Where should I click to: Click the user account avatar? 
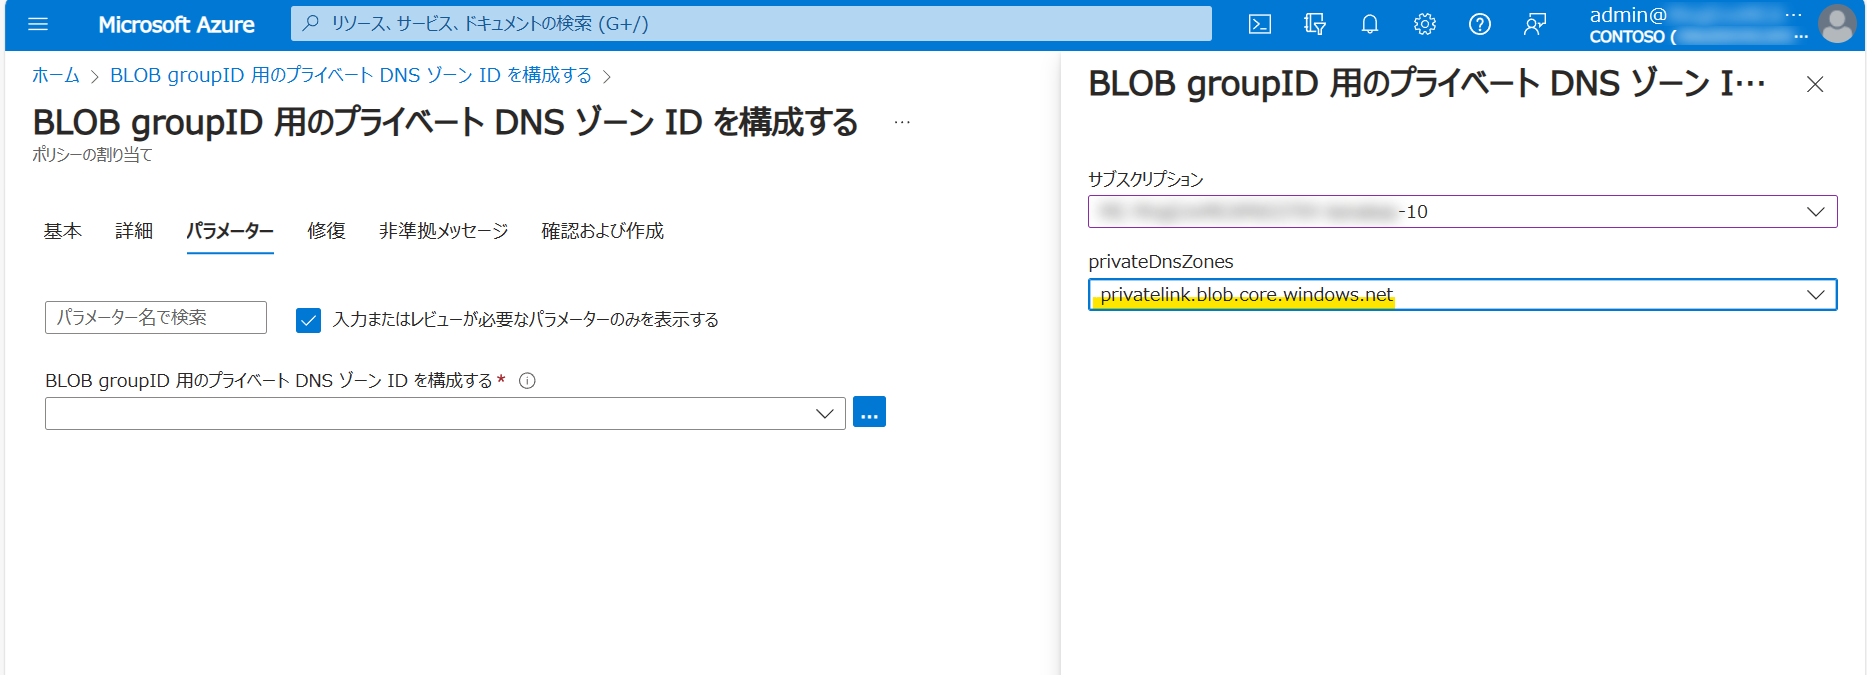pos(1837,24)
